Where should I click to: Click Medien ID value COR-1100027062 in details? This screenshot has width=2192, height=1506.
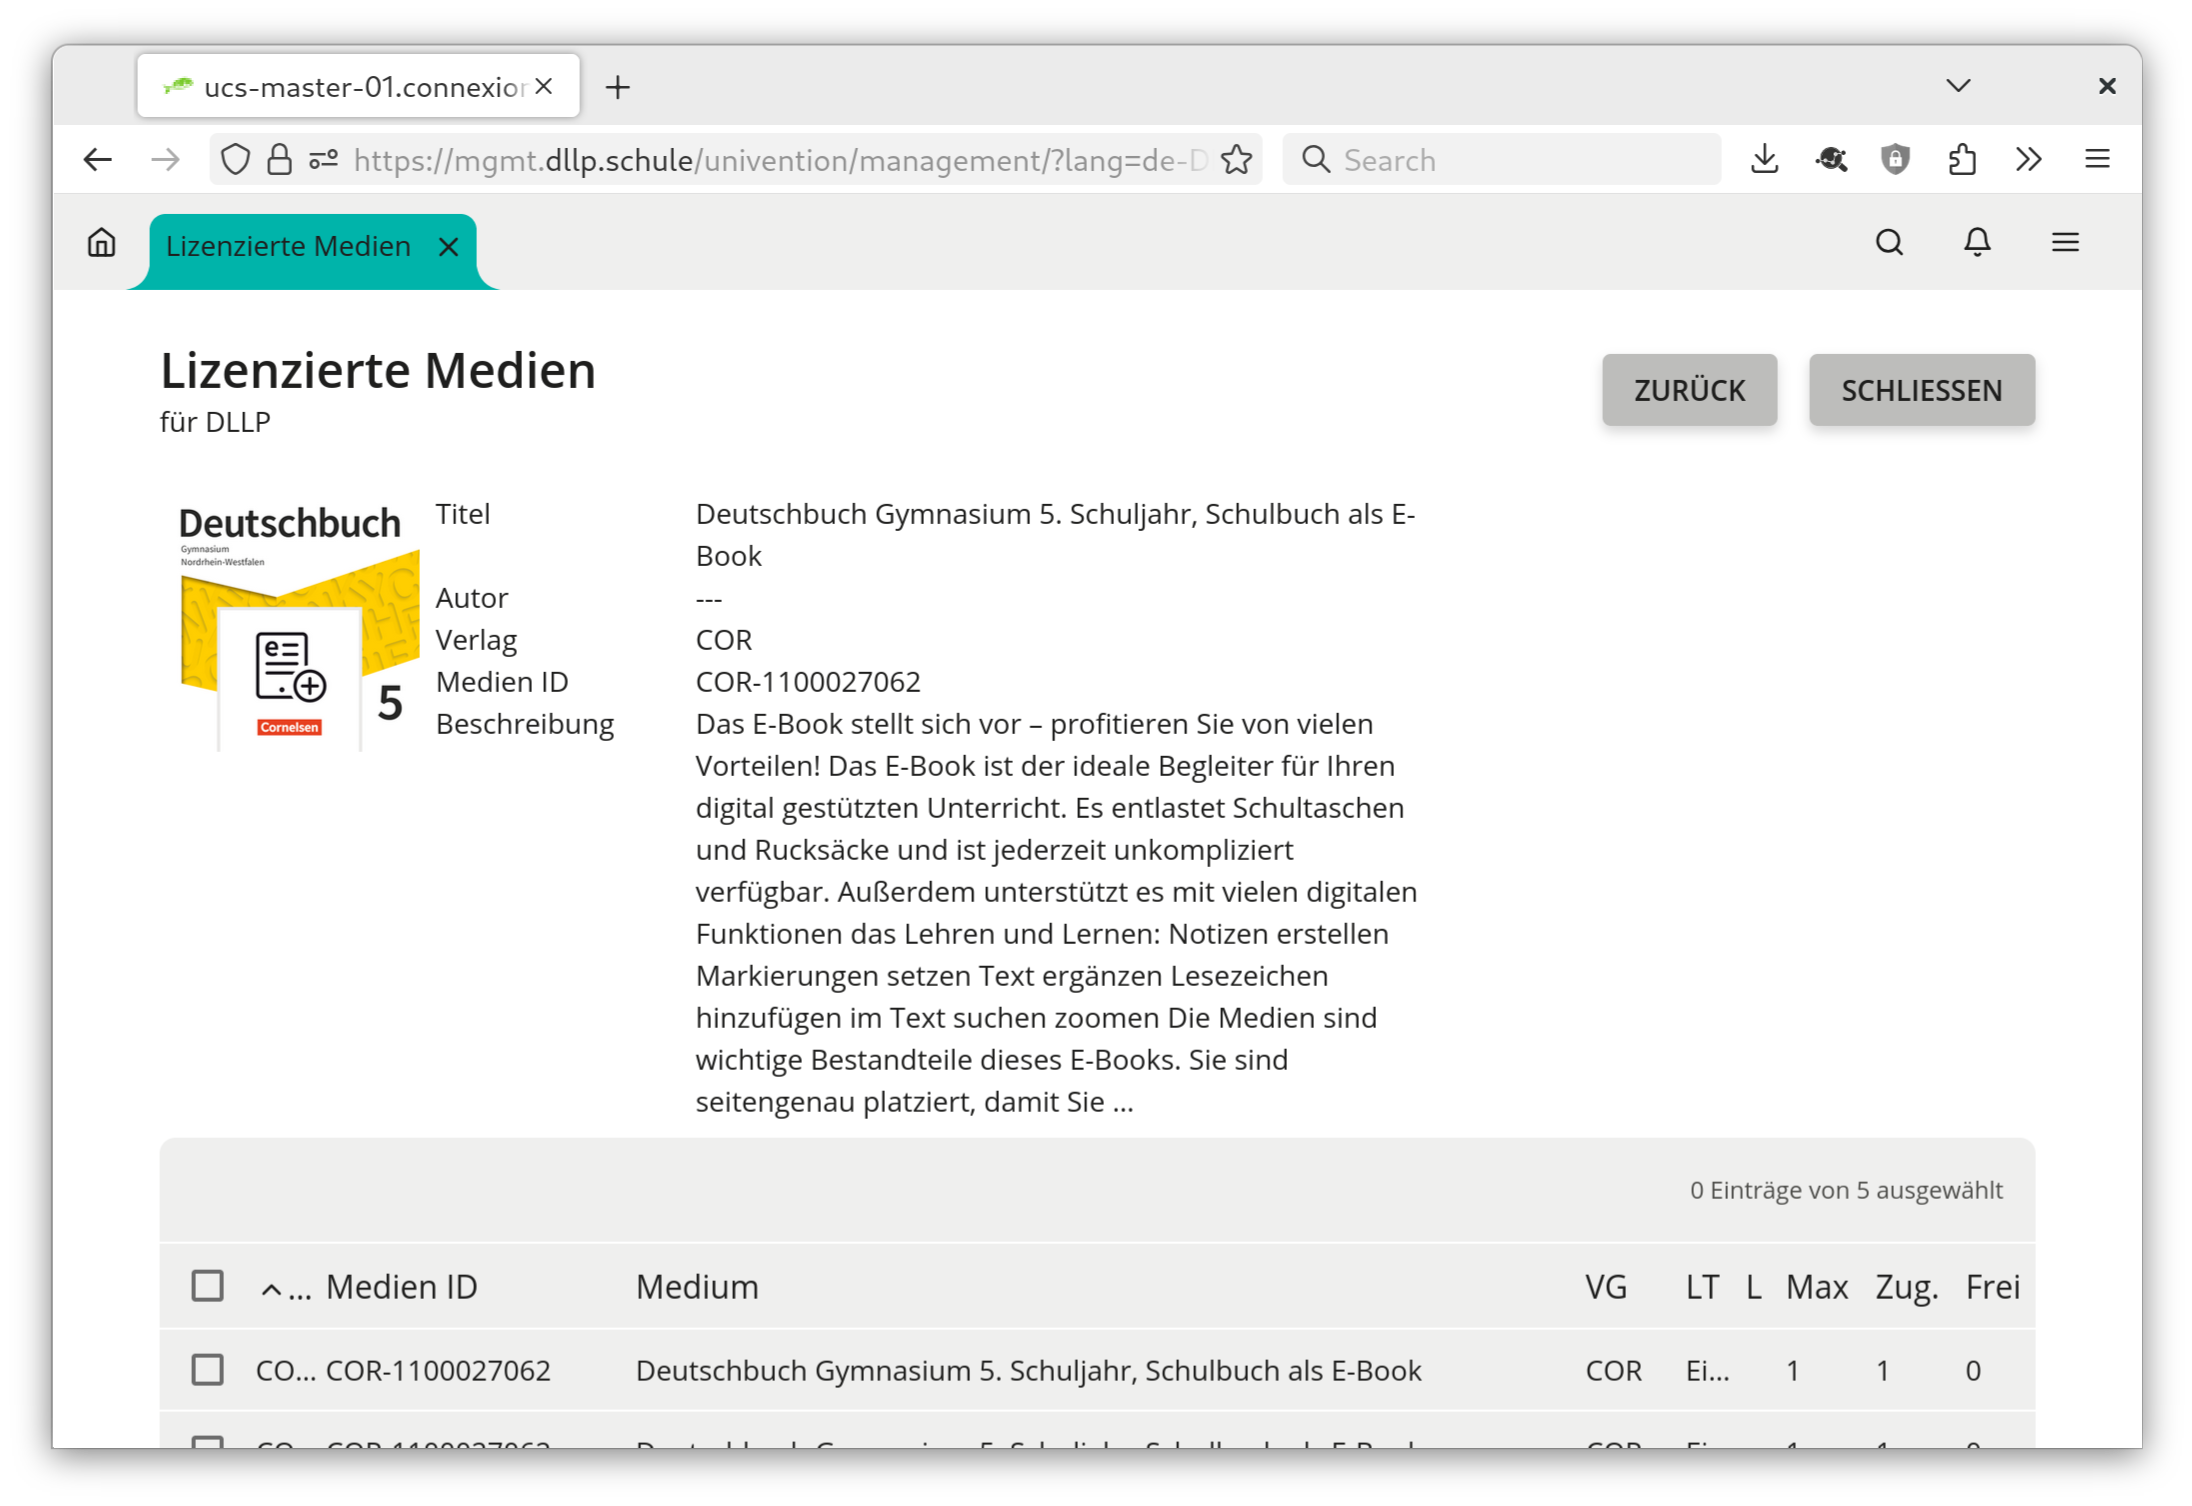point(808,682)
